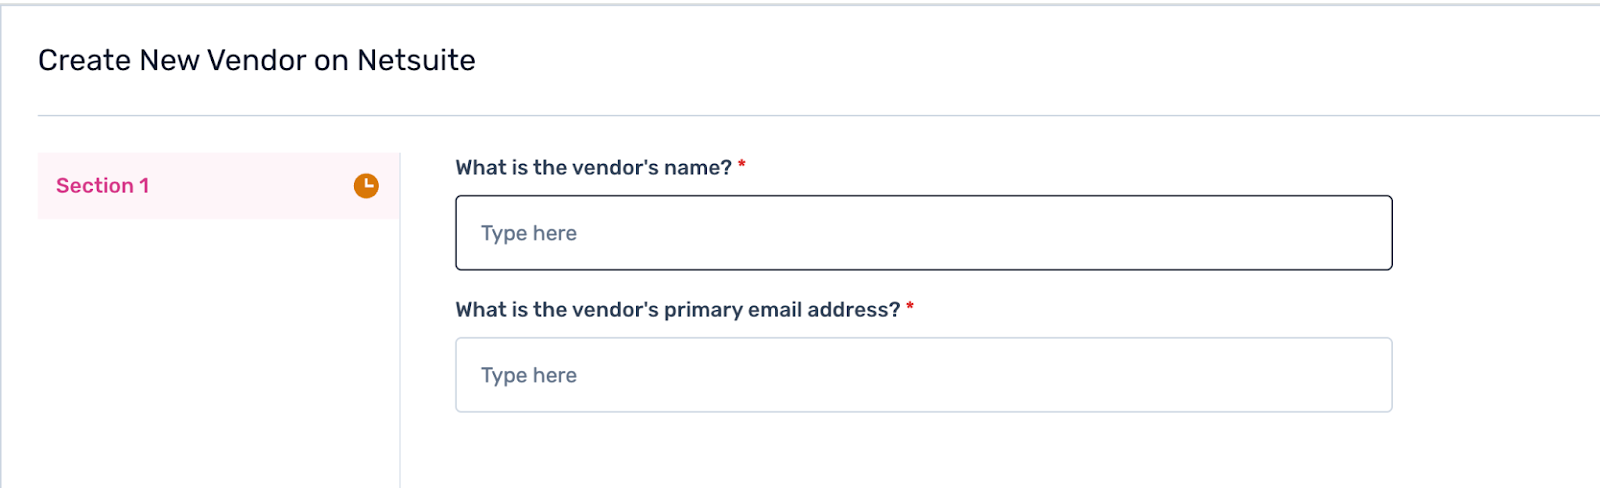Click the red asterisk beside vendor's name
Viewport: 1600px width, 488px height.
[742, 165]
